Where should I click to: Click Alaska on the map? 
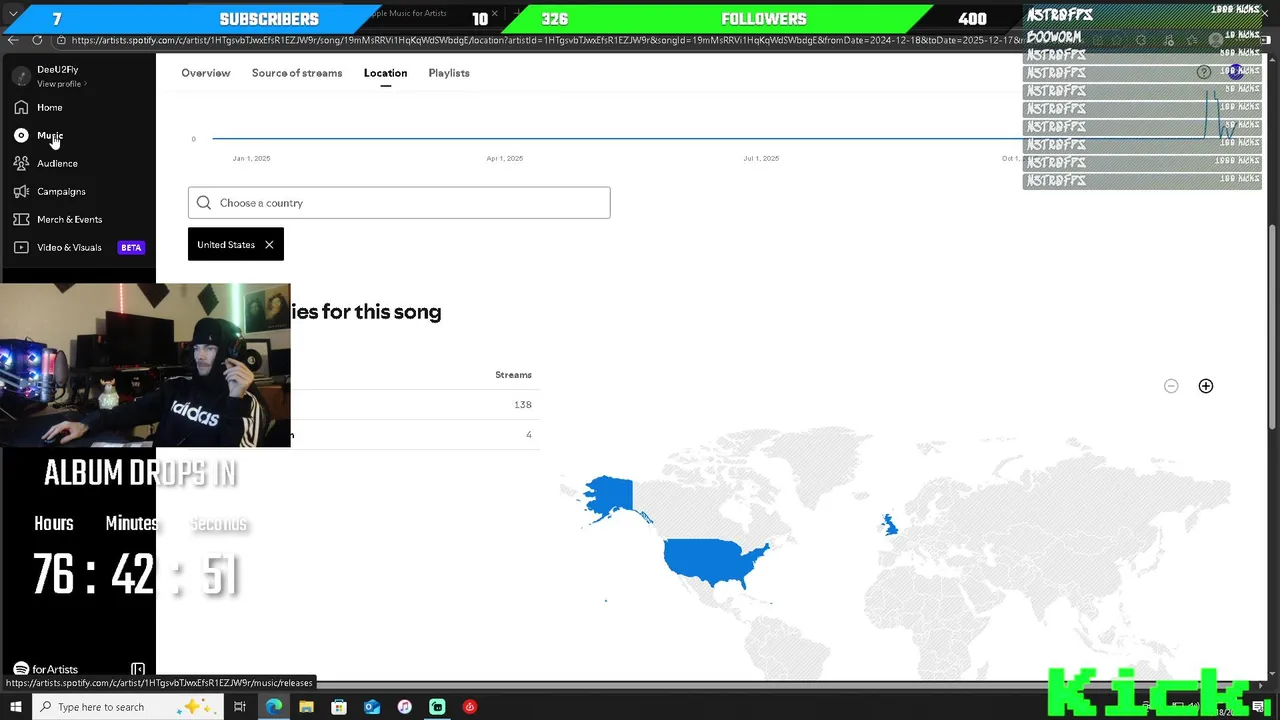pyautogui.click(x=610, y=496)
